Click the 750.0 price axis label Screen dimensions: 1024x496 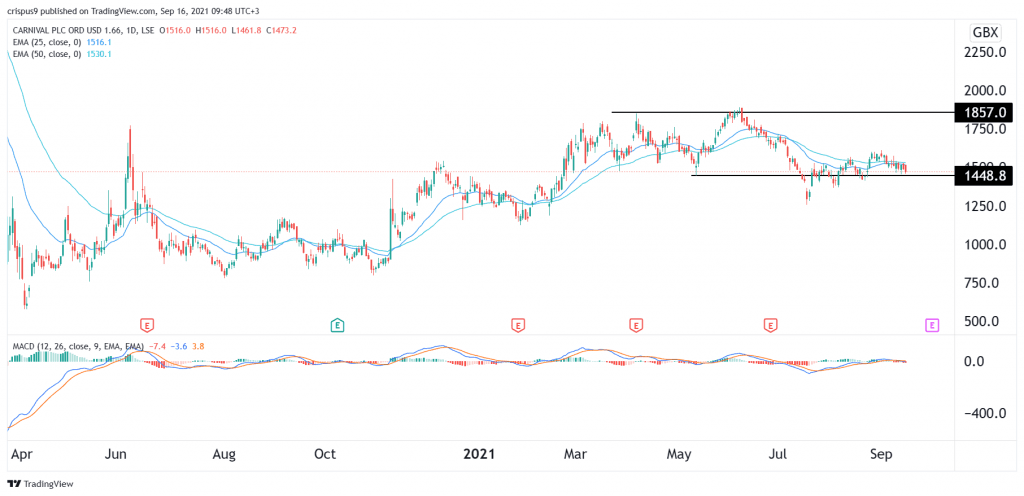point(984,283)
